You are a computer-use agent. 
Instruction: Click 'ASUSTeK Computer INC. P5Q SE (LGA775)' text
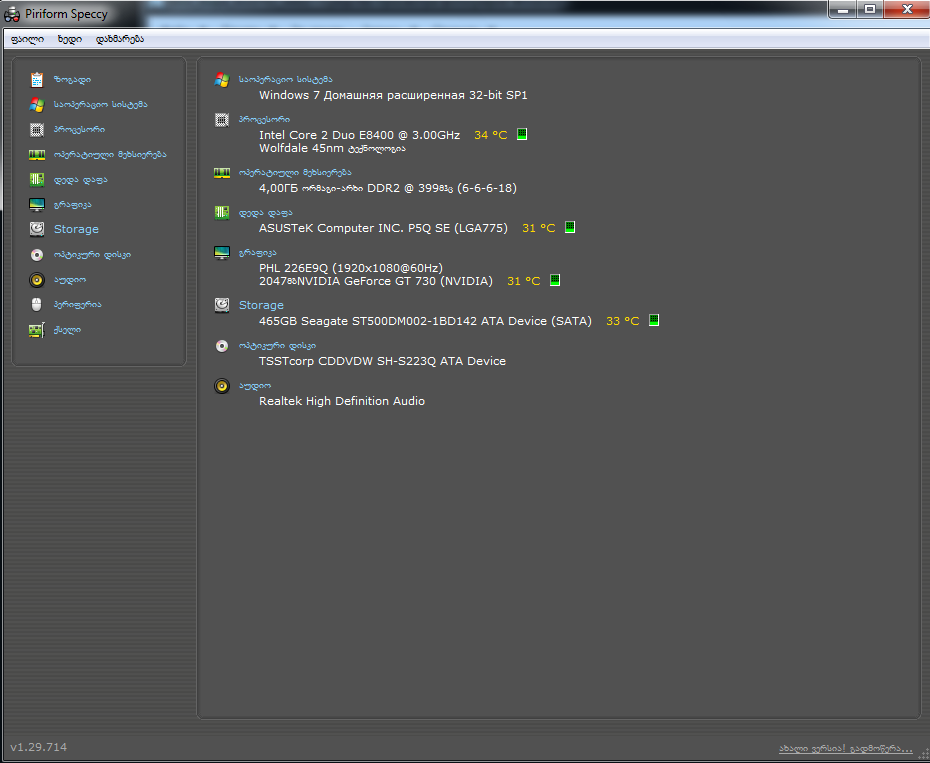point(383,228)
